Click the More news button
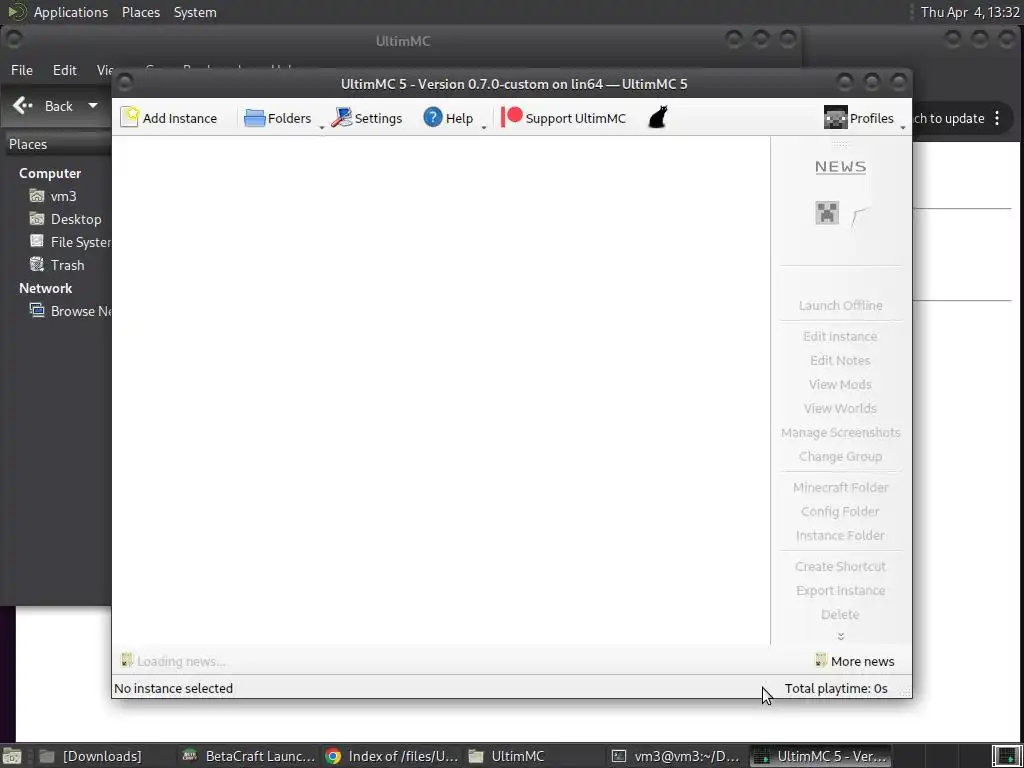This screenshot has height=768, width=1024. coord(855,661)
